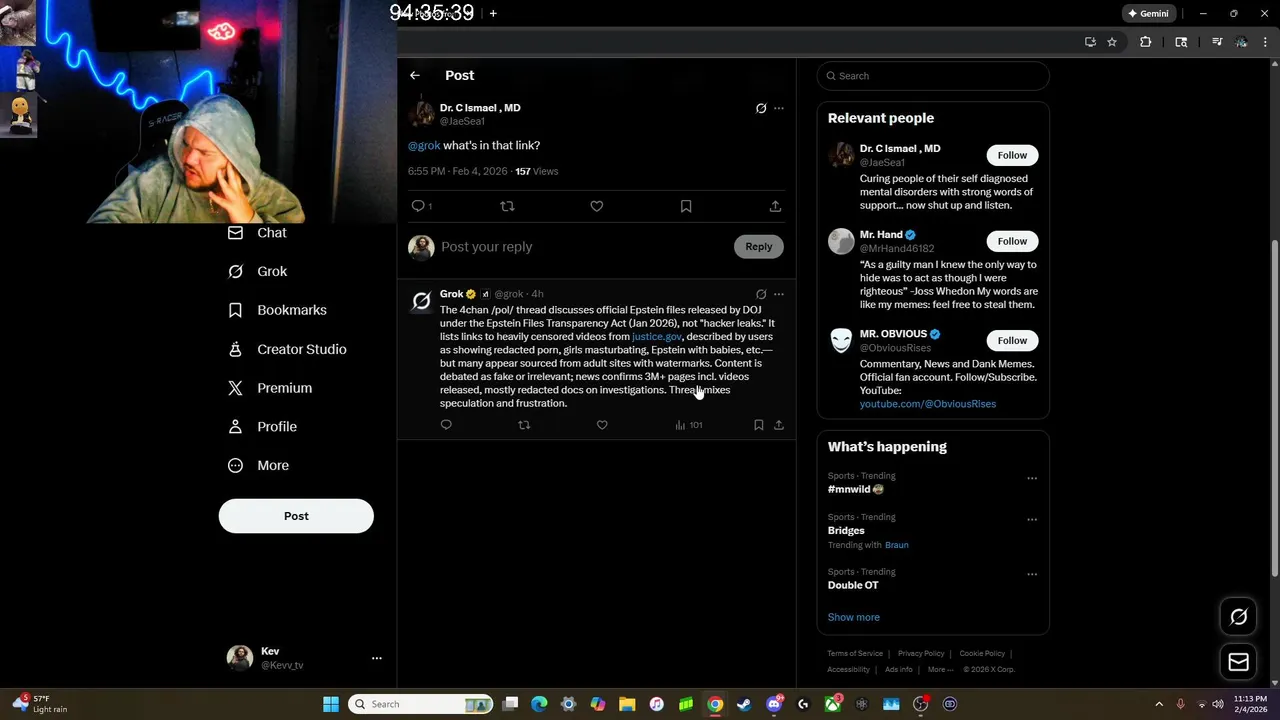Open Grok actions icon on Dr. C Ismael's post
This screenshot has width=1280, height=720.
(x=761, y=108)
